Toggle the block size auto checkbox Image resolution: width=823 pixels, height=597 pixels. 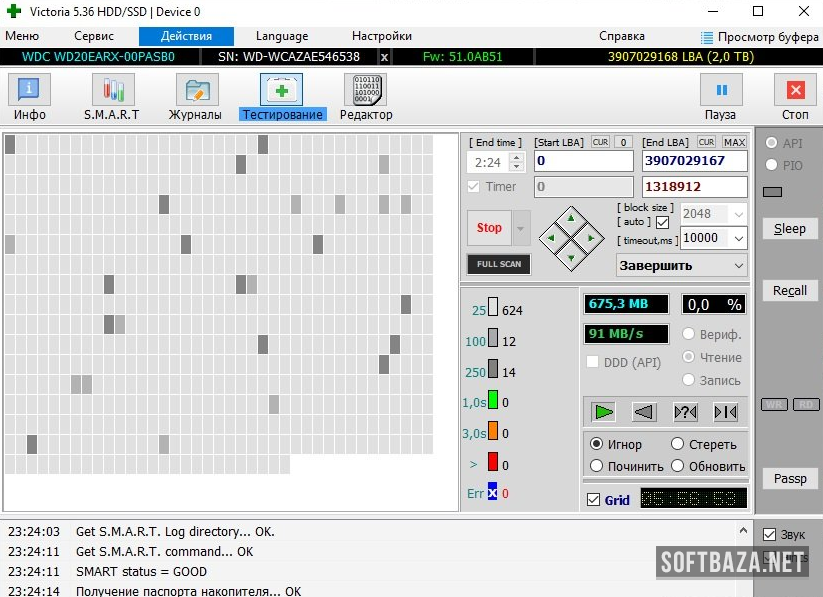(x=662, y=222)
